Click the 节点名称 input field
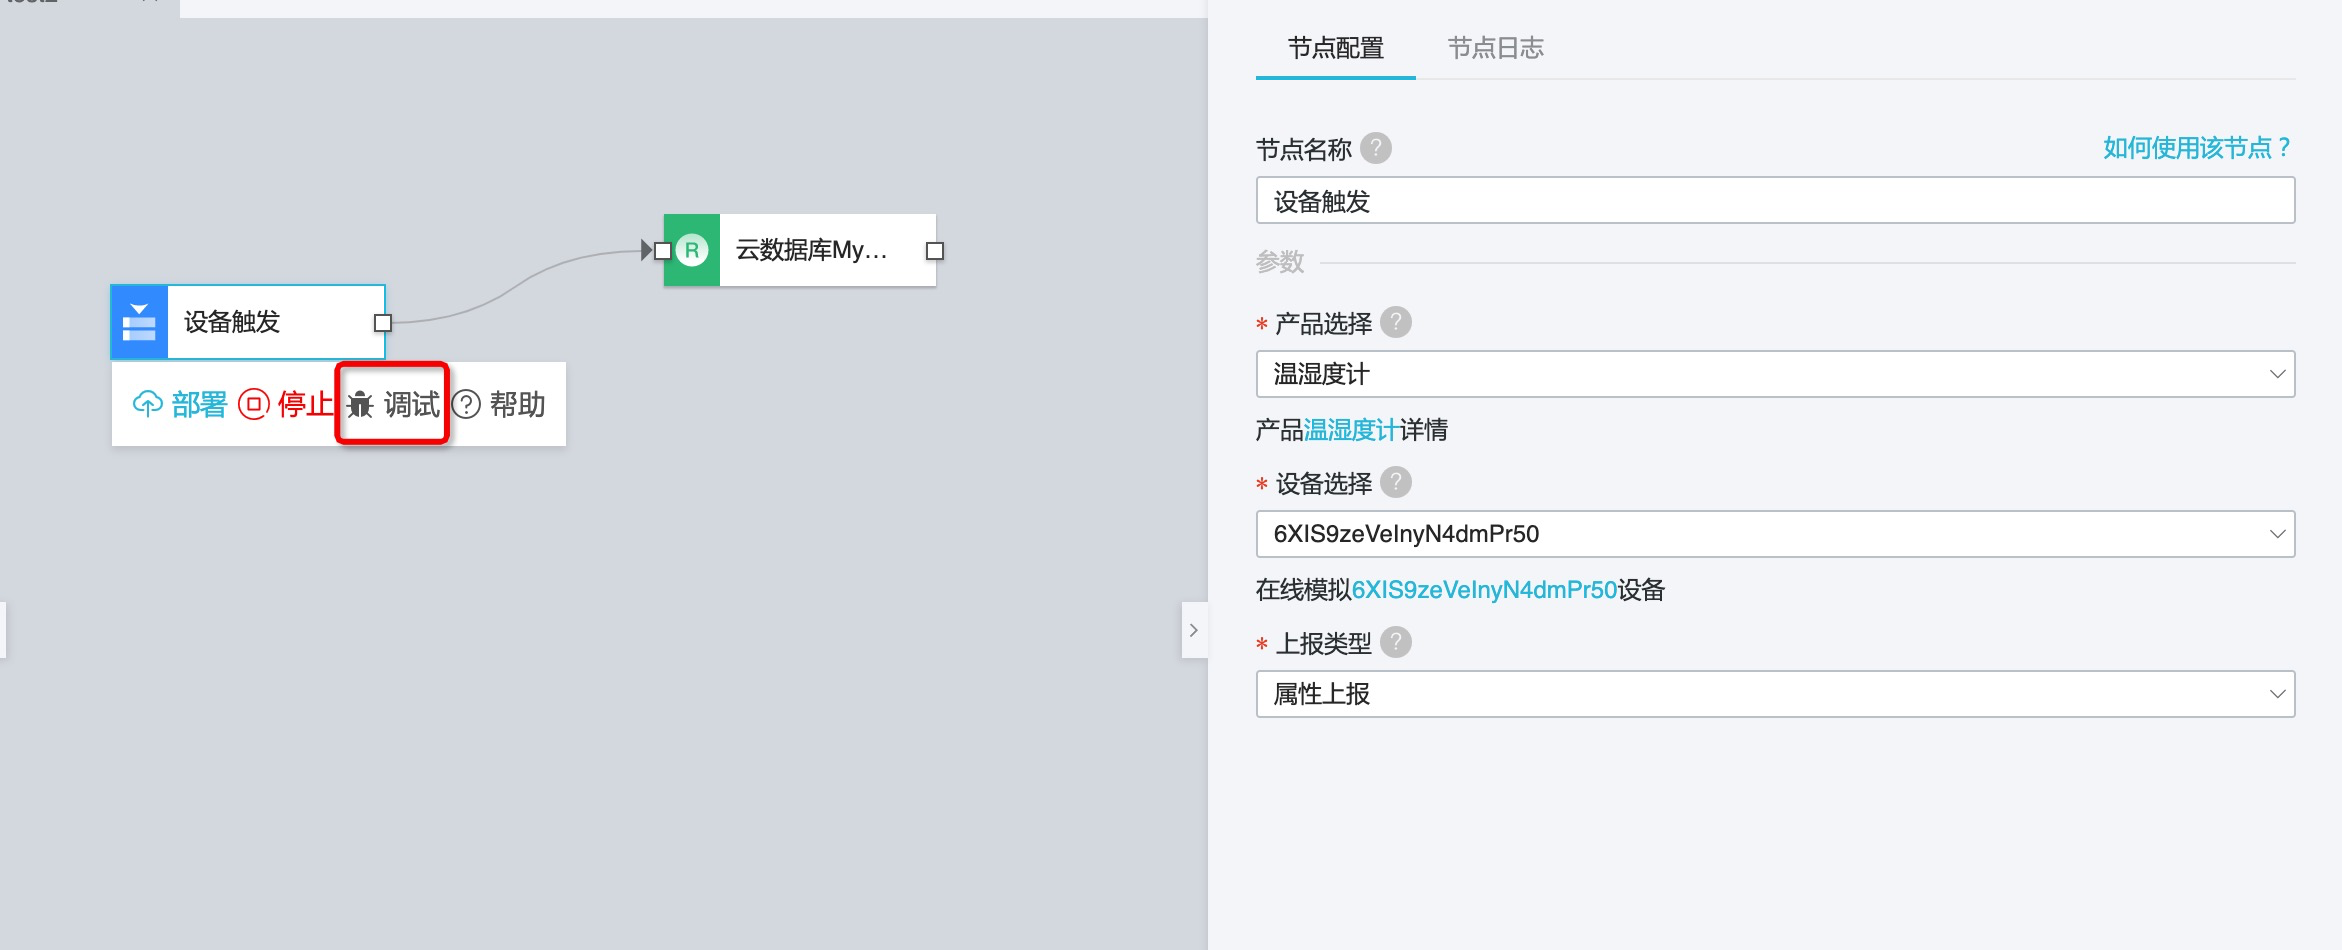Viewport: 2342px width, 950px height. [x=1774, y=201]
